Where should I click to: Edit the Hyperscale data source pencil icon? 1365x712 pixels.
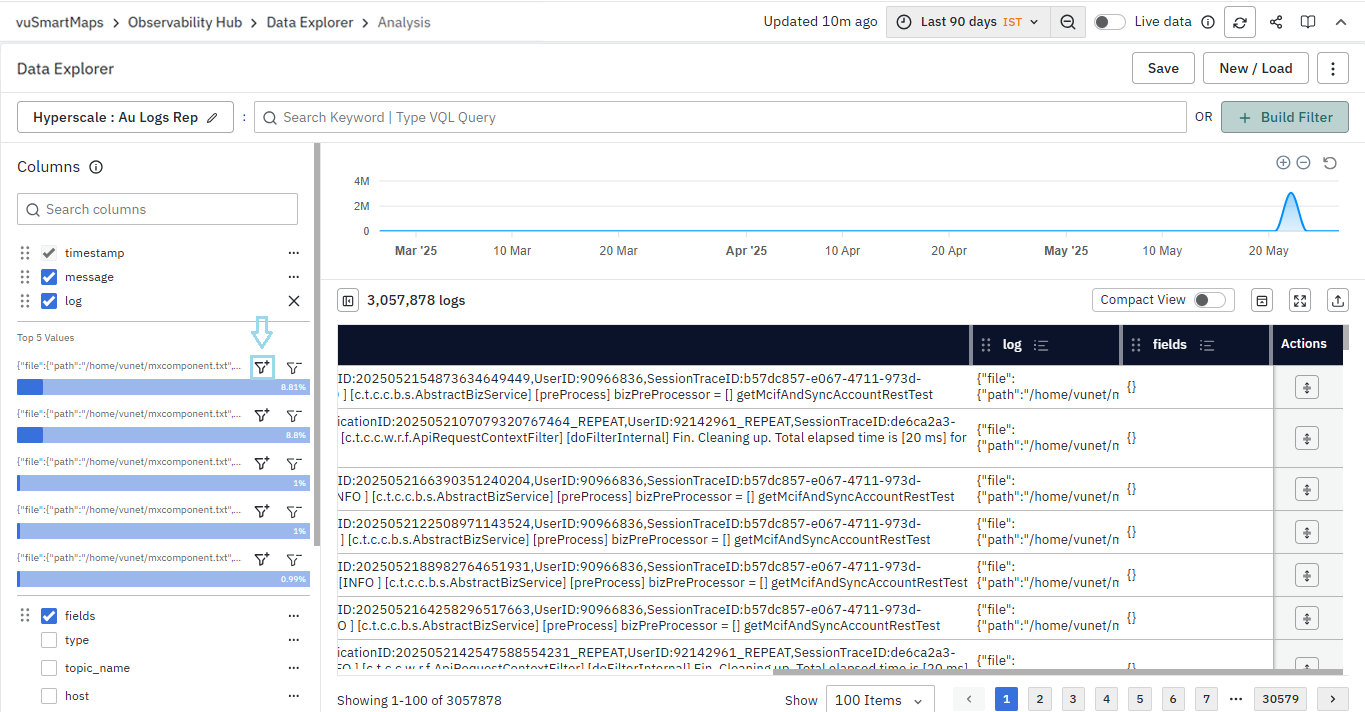point(212,118)
